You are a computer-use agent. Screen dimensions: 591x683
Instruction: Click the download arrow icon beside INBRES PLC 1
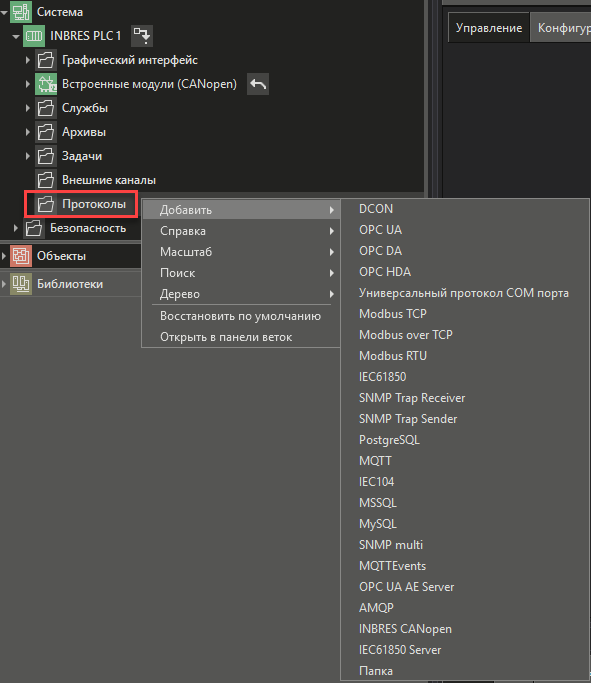(142, 36)
